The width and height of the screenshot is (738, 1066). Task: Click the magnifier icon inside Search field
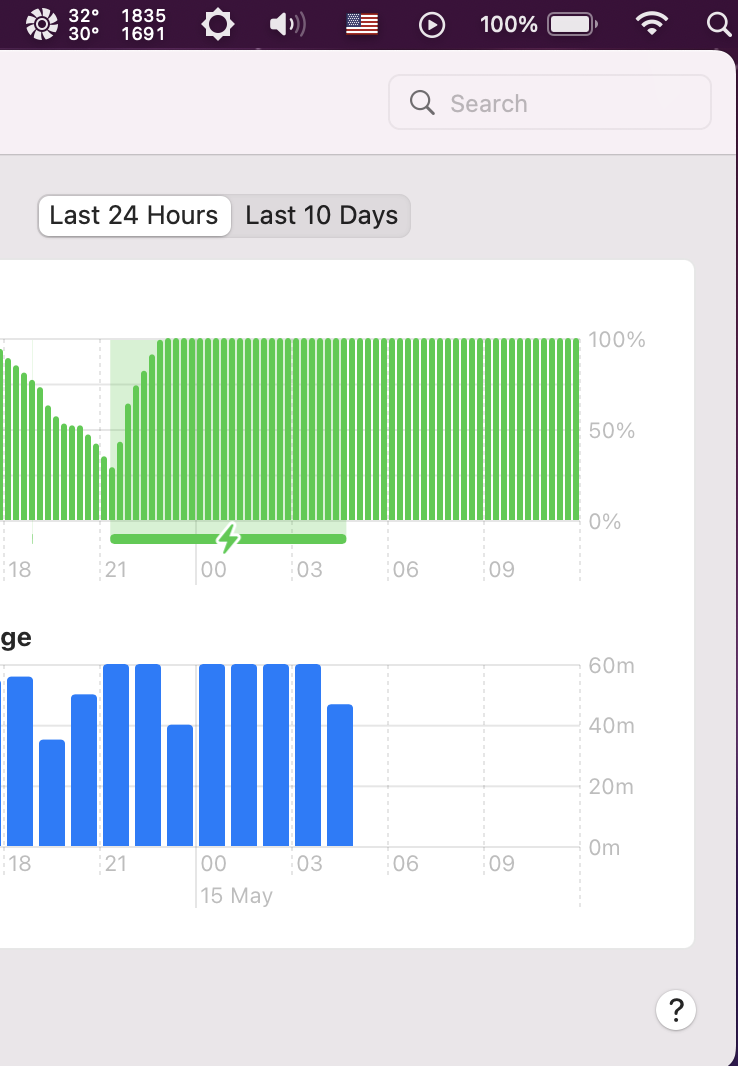pyautogui.click(x=422, y=103)
